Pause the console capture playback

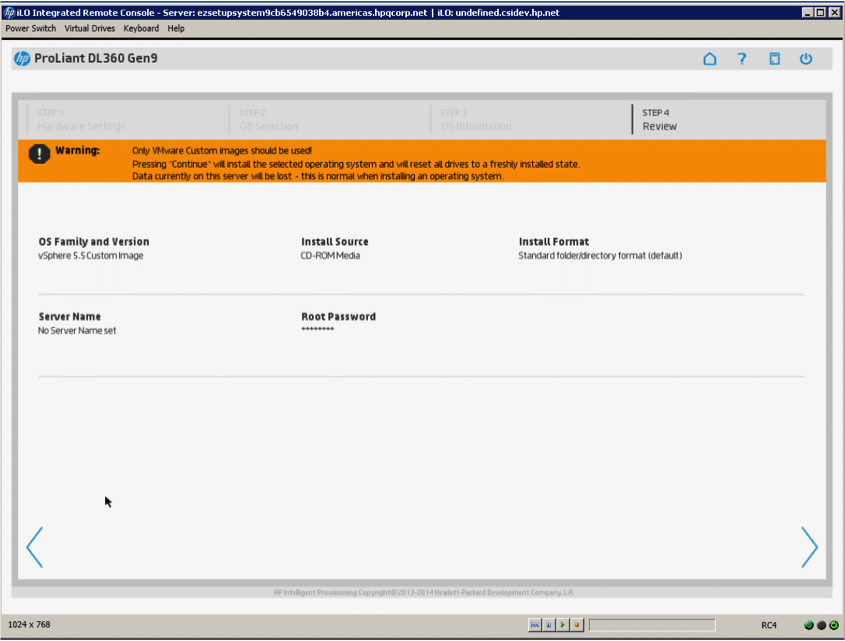(x=549, y=625)
